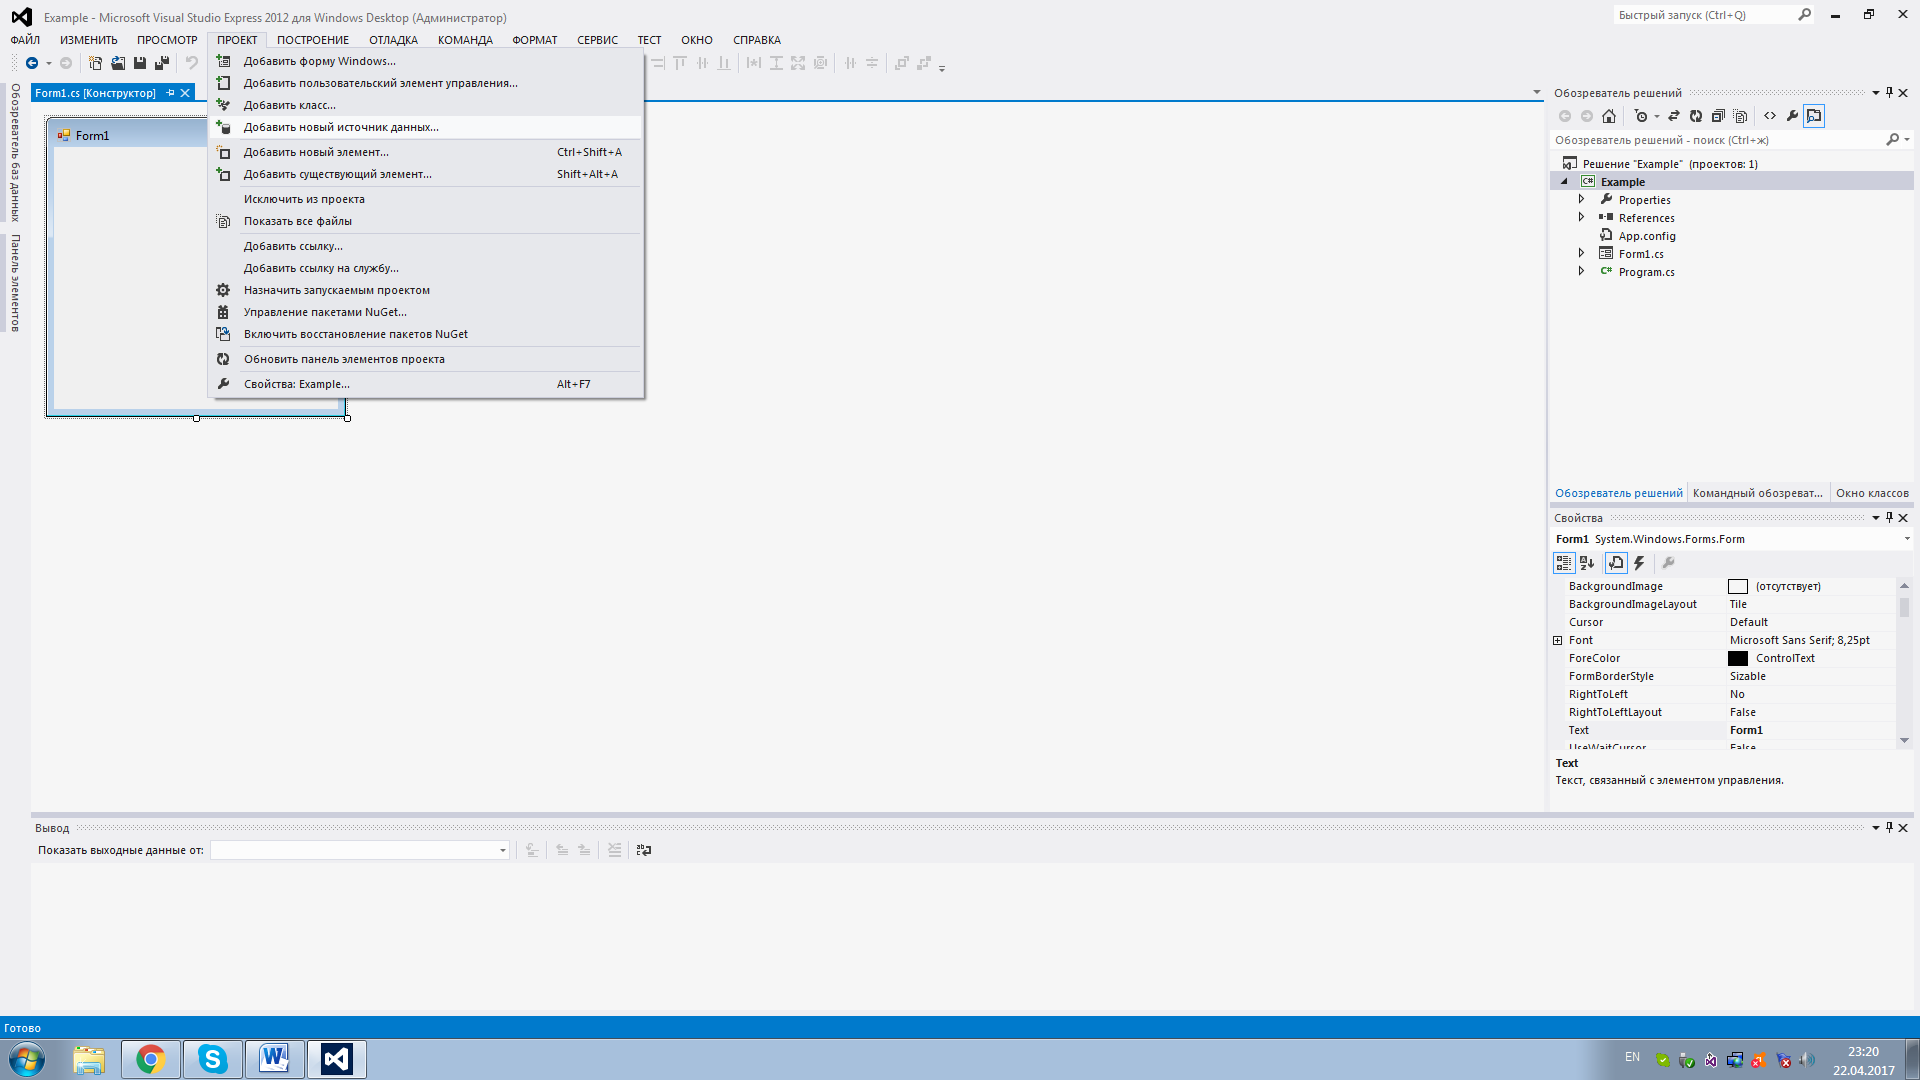Click Sync with Active Document icon

coord(1674,116)
